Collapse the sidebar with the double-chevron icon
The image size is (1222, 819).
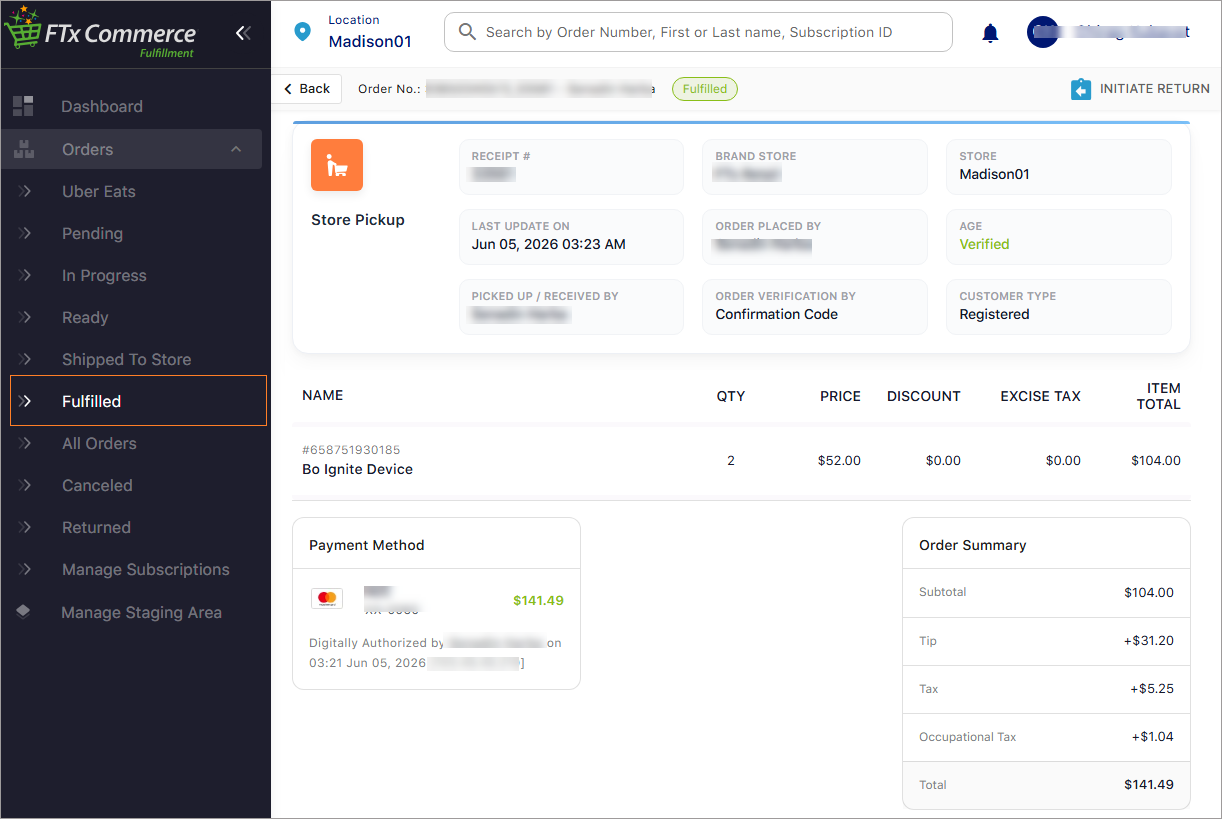tap(243, 33)
